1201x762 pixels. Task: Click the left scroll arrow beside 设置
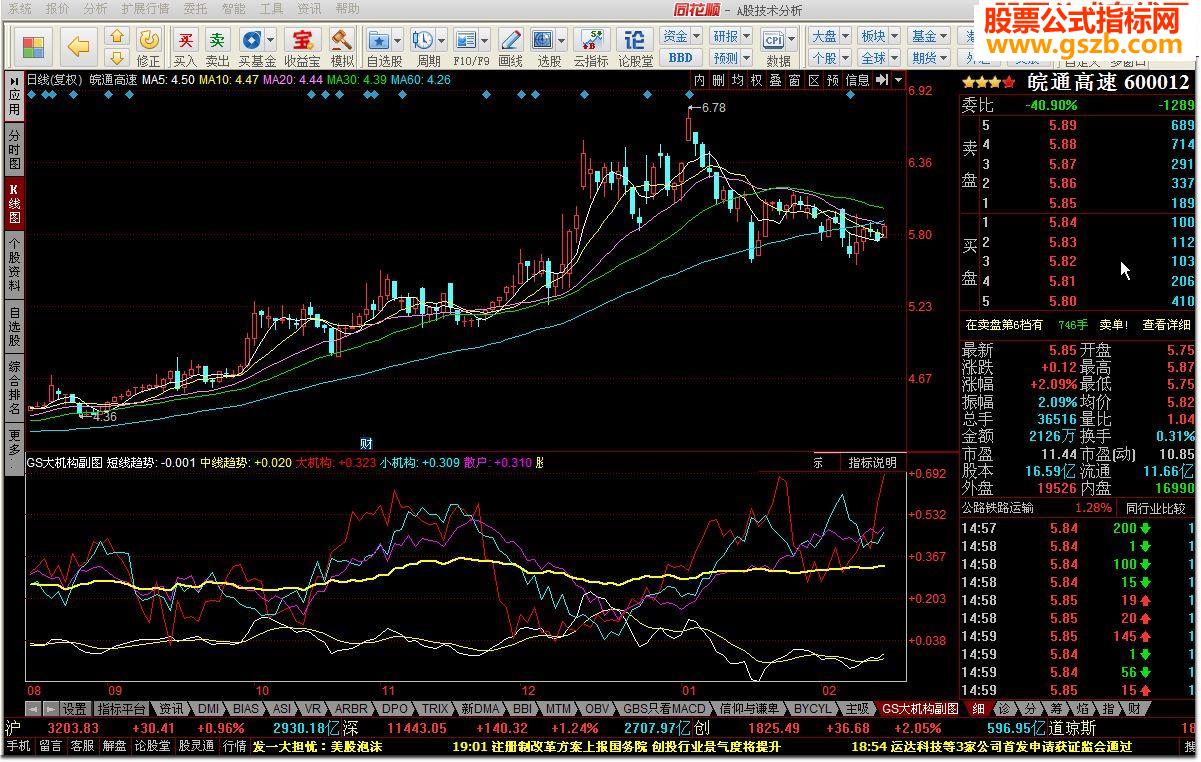[x=31, y=709]
